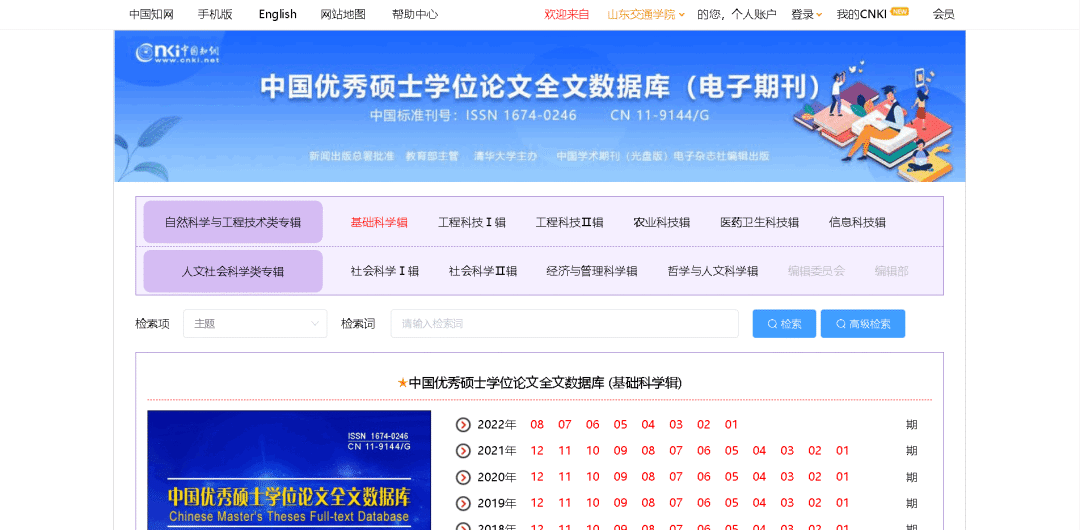Open the 手机版 mobile version link

tap(215, 14)
